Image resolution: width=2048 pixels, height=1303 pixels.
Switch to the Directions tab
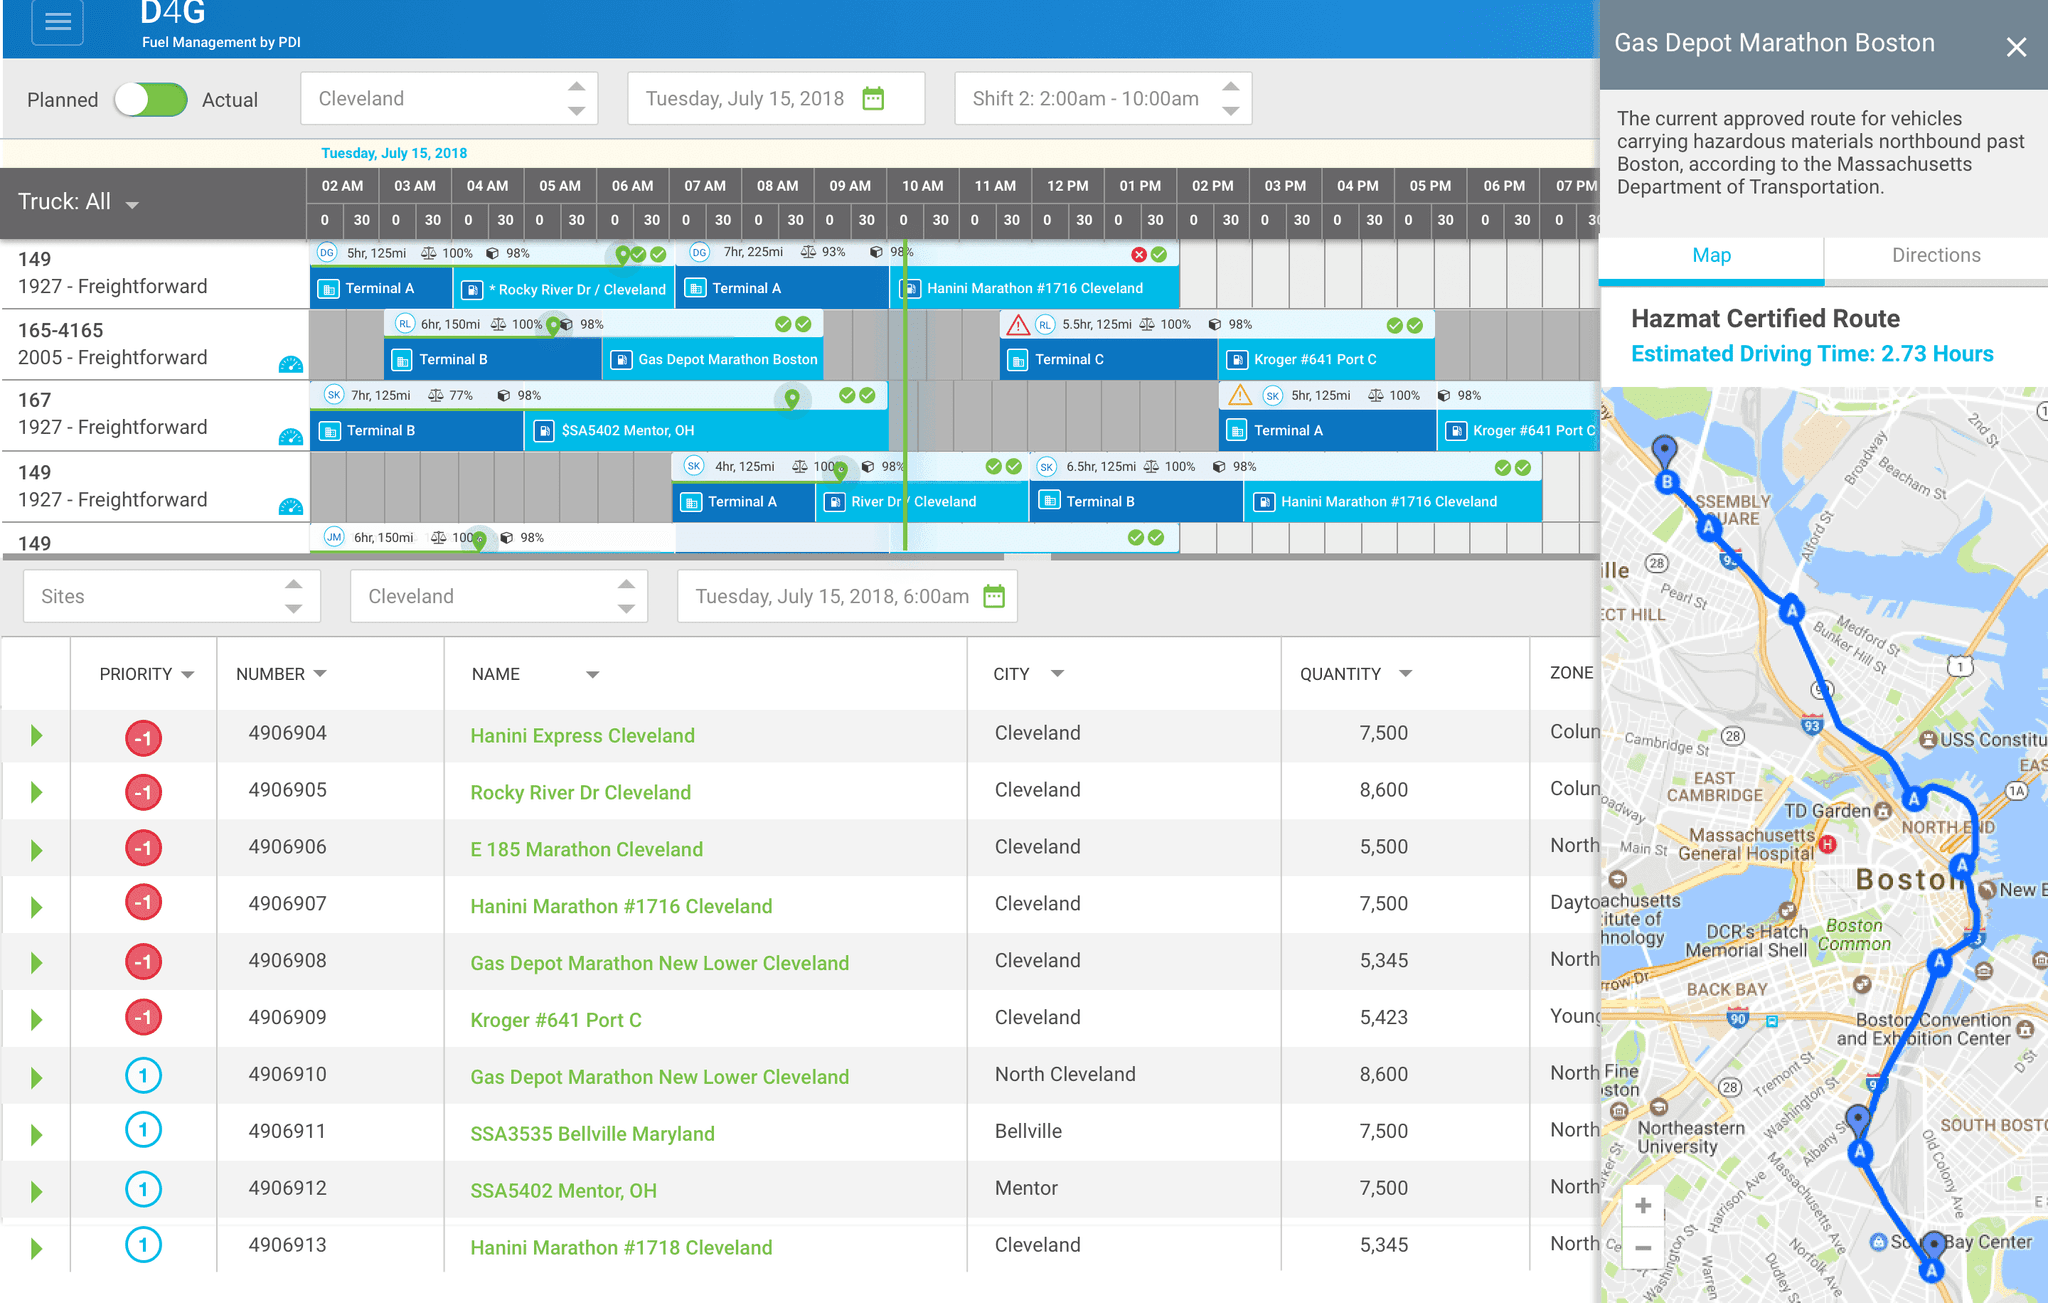[x=1935, y=256]
